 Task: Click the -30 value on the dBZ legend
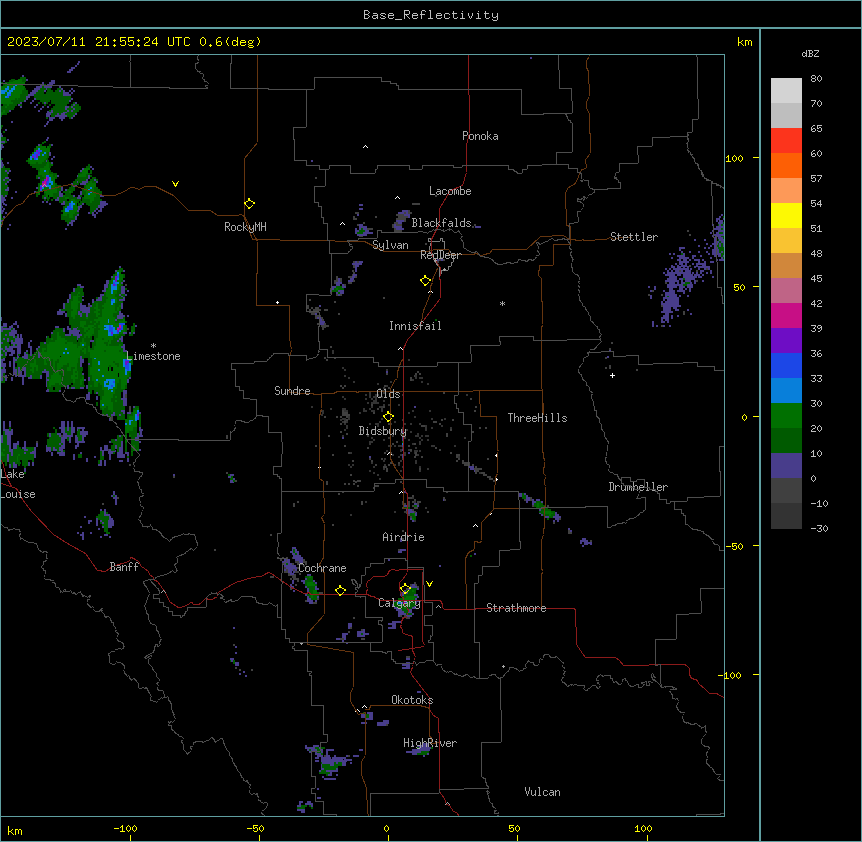coord(819,528)
